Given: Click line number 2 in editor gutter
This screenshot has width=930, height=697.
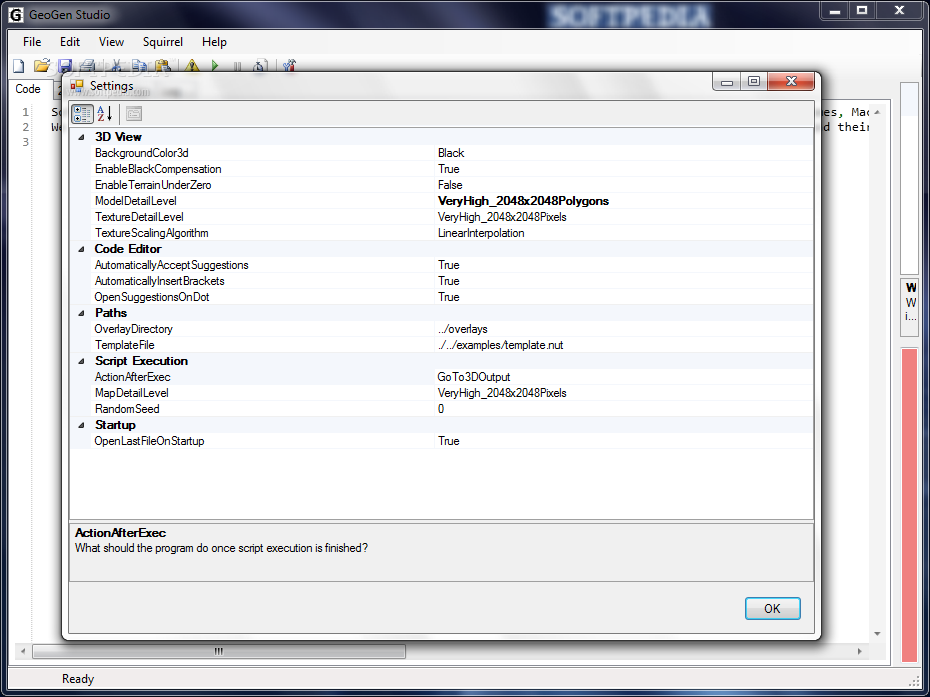Looking at the screenshot, I should [x=26, y=127].
